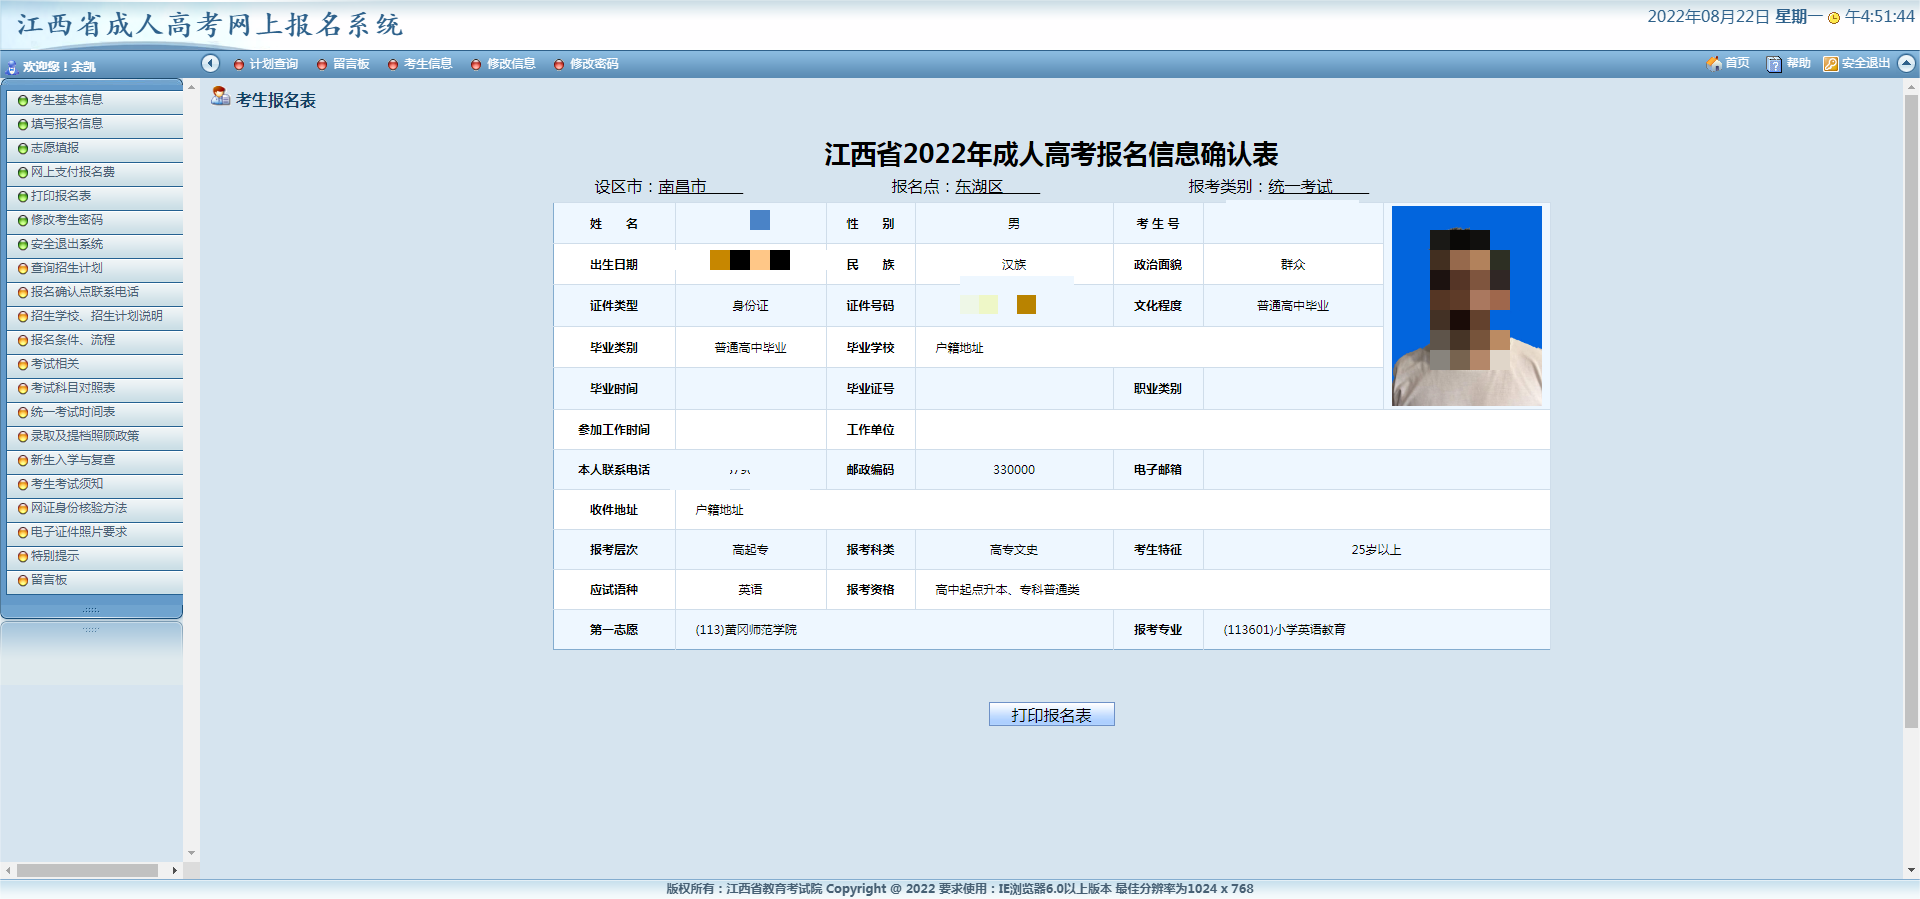Go to 查询招生计划 in the sidebar
Image resolution: width=1920 pixels, height=899 pixels.
click(x=66, y=268)
